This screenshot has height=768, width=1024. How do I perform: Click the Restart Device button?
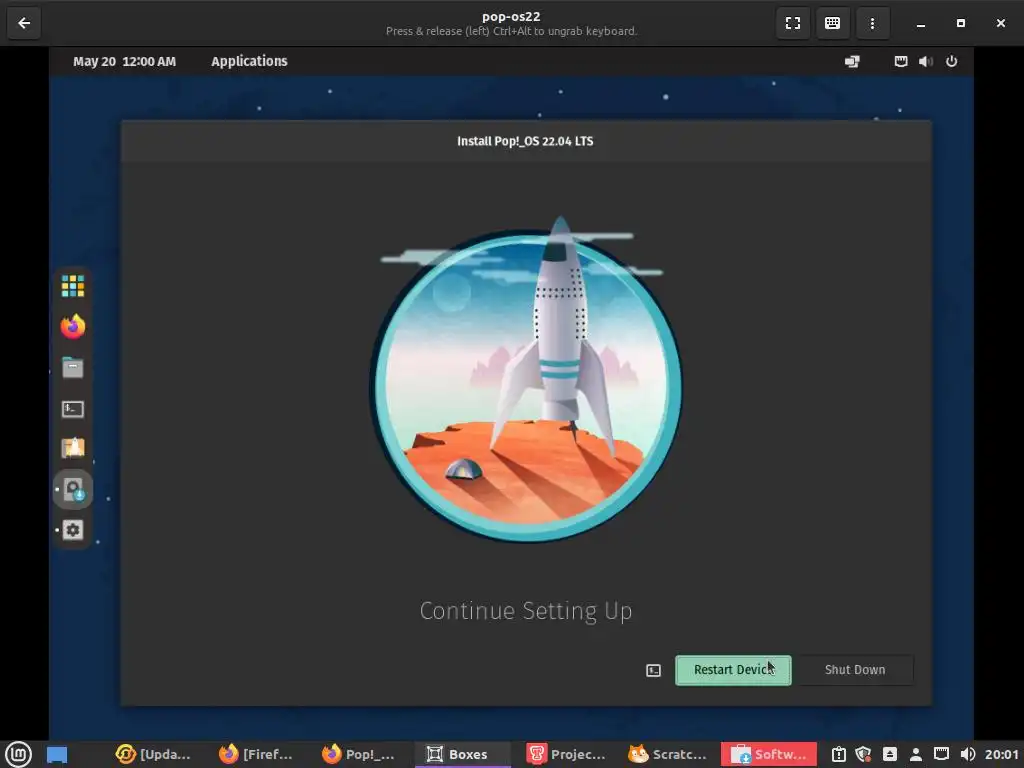click(x=733, y=670)
